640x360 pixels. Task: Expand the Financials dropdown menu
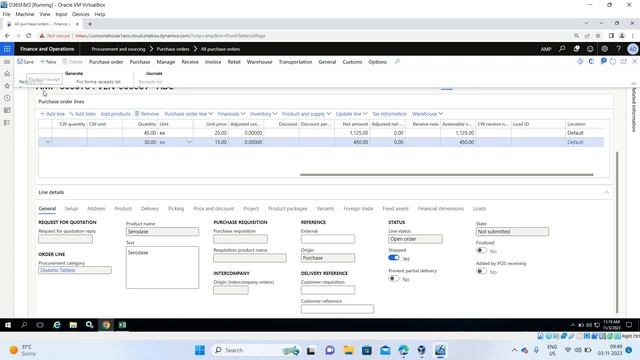tap(231, 114)
